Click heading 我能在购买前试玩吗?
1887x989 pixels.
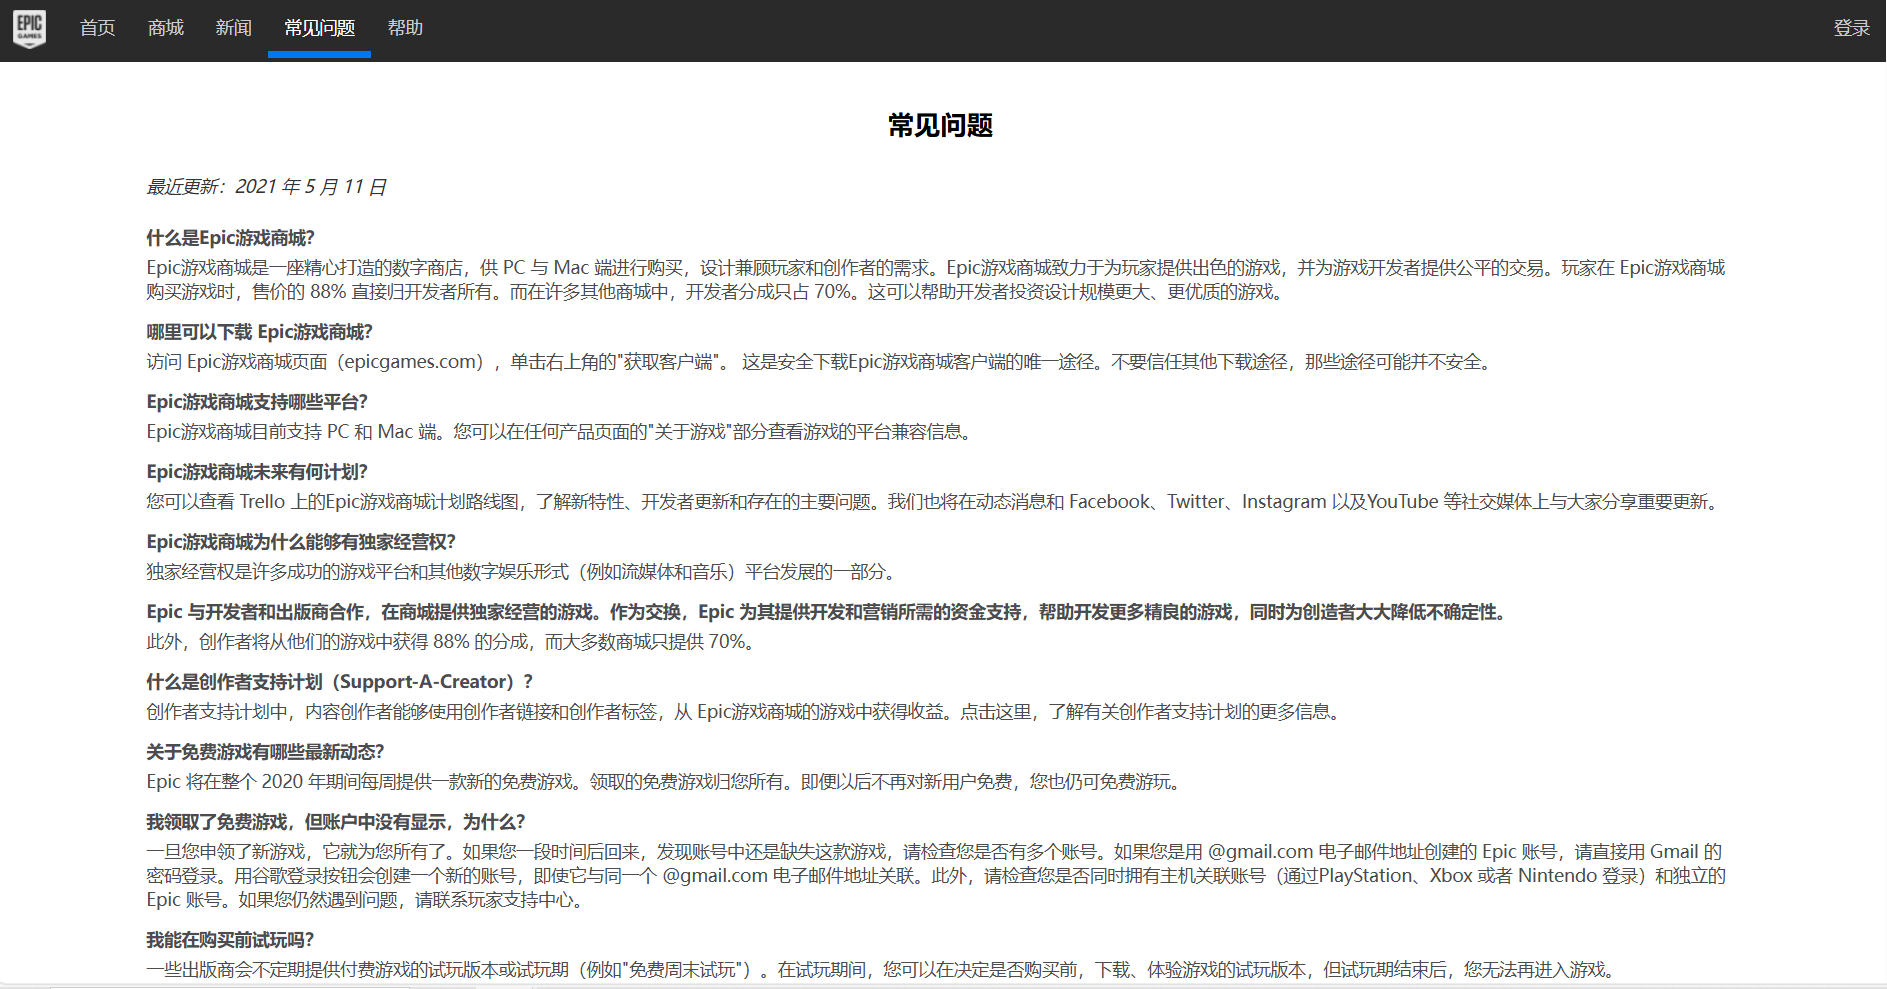(x=231, y=940)
